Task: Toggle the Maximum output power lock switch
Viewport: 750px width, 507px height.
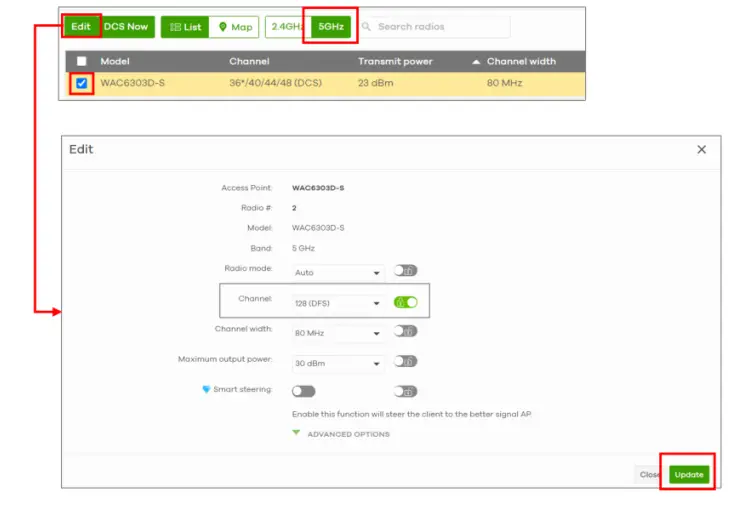Action: (406, 362)
